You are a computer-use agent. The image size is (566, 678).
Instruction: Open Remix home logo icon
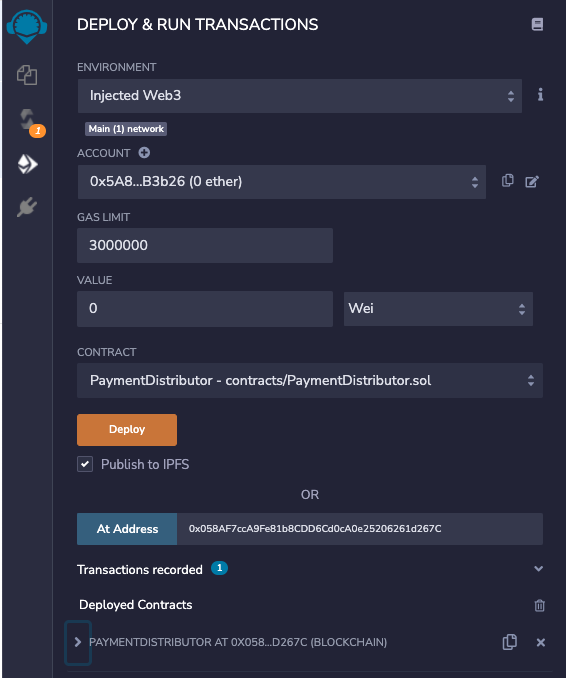click(27, 27)
